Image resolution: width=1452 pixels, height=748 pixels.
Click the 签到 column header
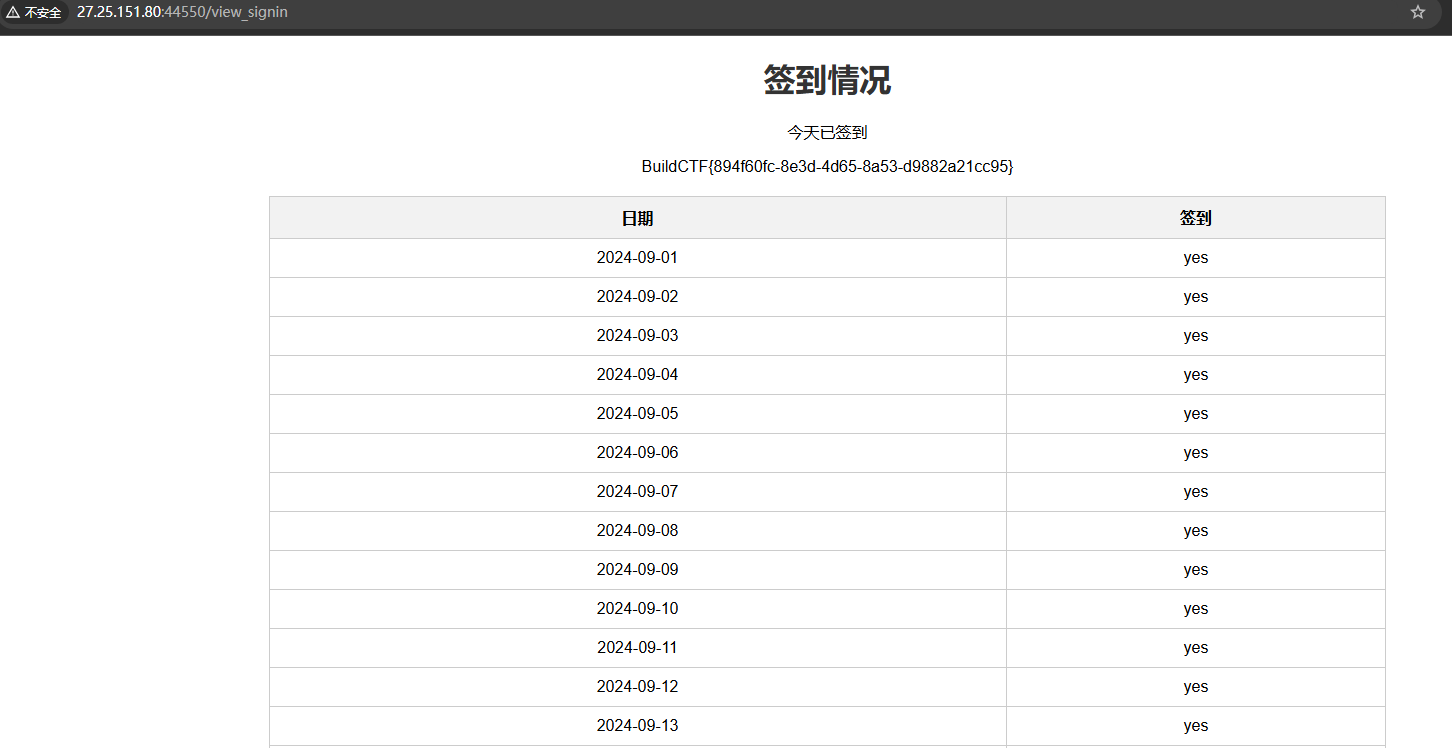(x=1195, y=218)
